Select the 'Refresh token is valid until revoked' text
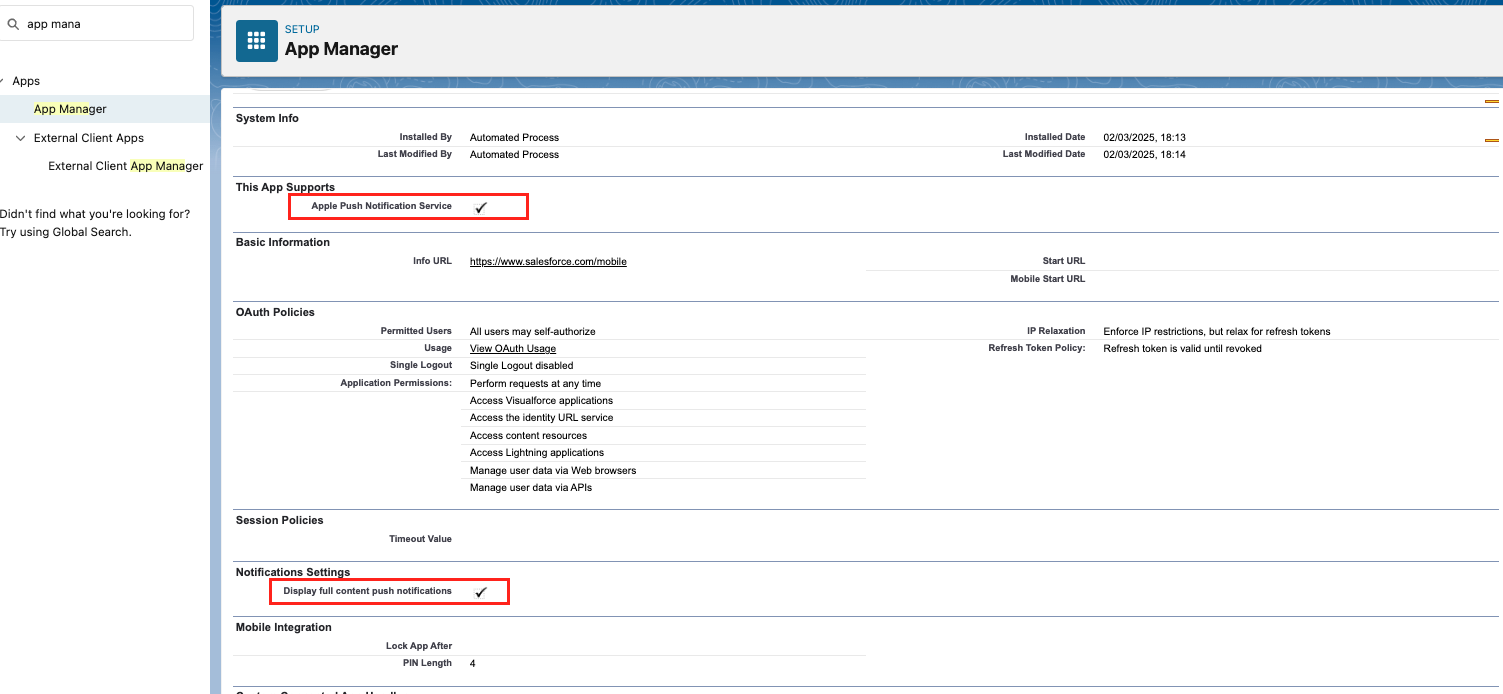The height and width of the screenshot is (694, 1503). point(1182,349)
